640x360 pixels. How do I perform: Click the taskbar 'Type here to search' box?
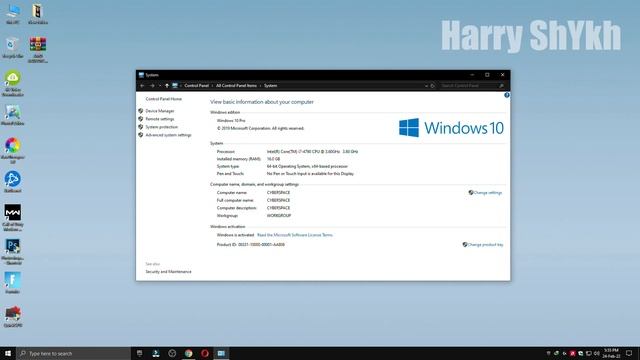tap(73, 353)
